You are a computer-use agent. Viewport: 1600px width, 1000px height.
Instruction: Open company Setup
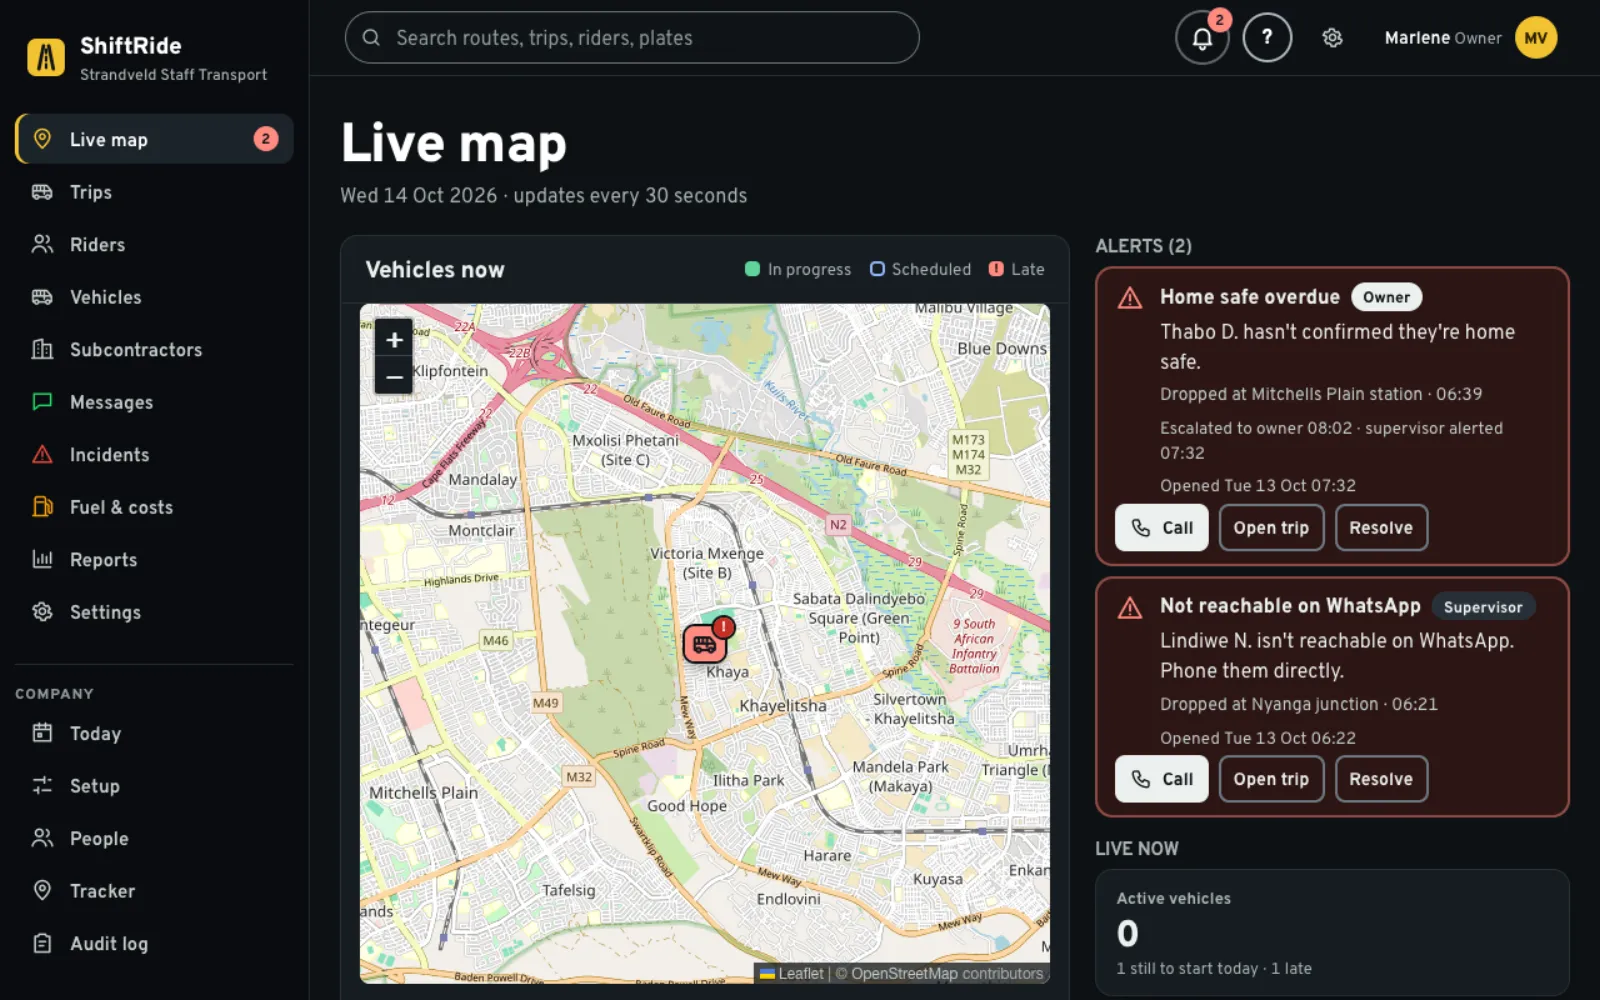[155, 786]
